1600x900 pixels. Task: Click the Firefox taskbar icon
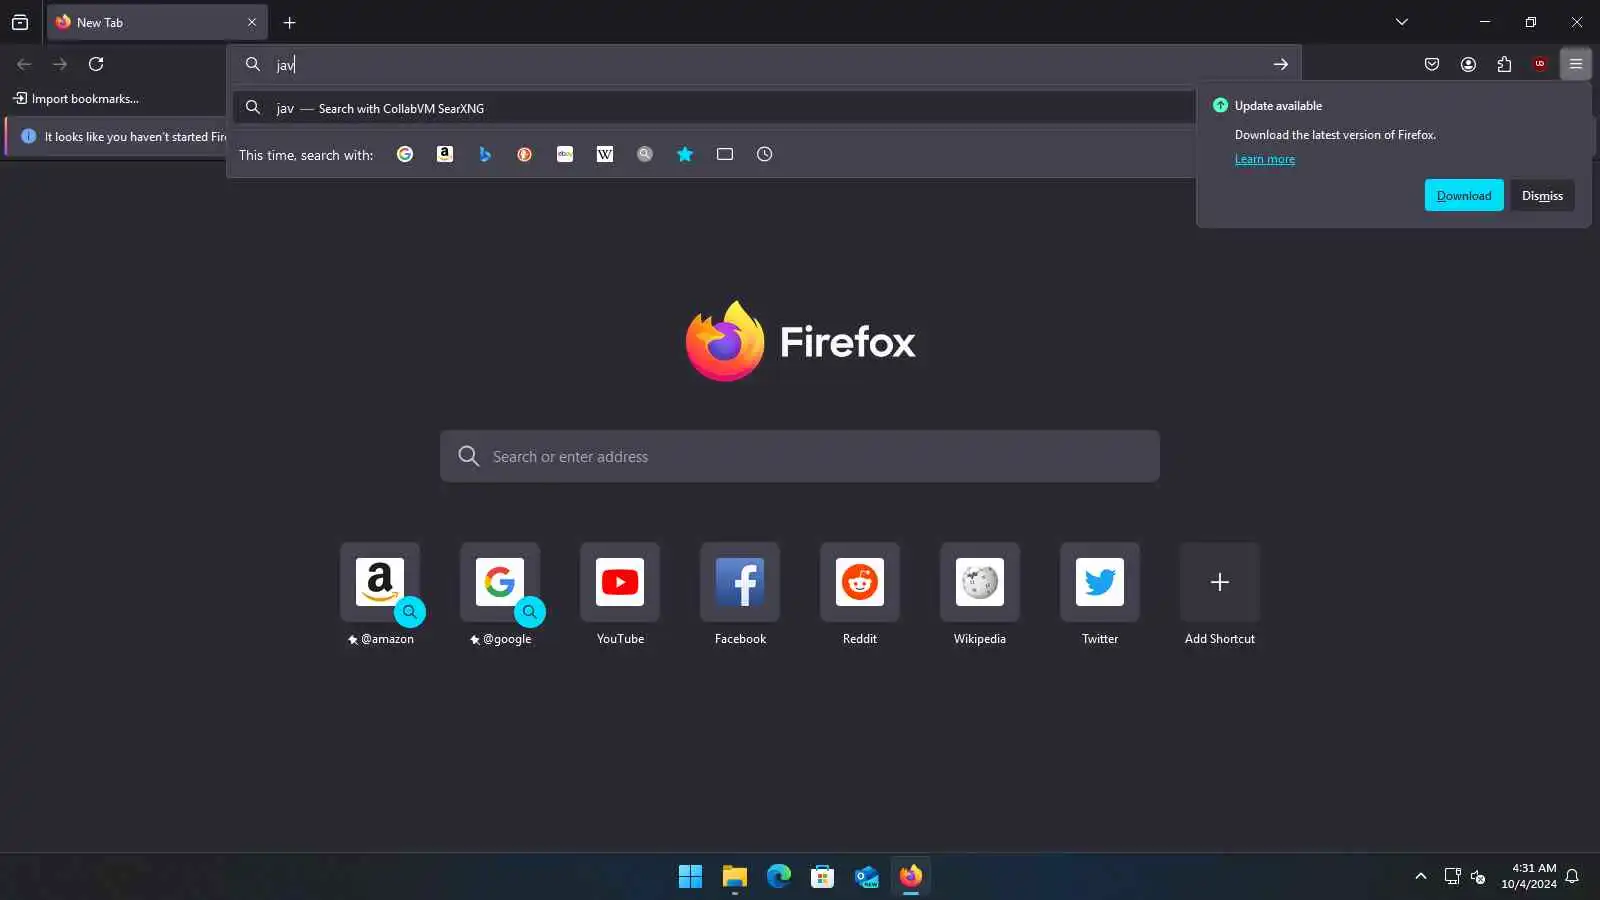pos(910,876)
